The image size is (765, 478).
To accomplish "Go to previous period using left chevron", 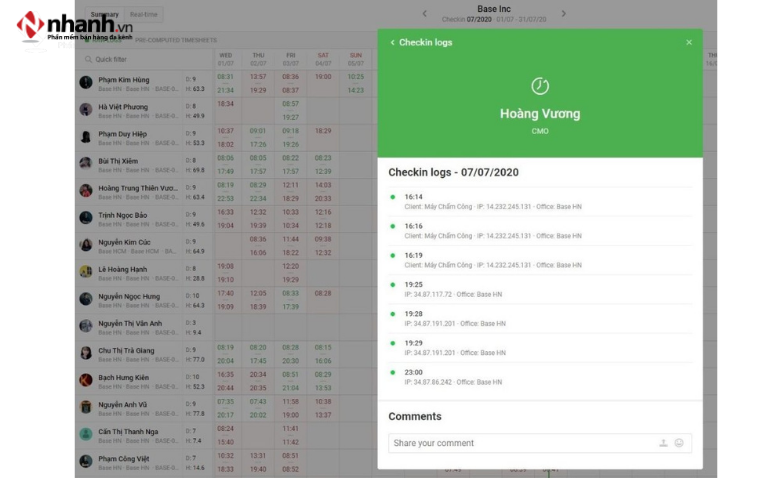I will click(x=424, y=14).
